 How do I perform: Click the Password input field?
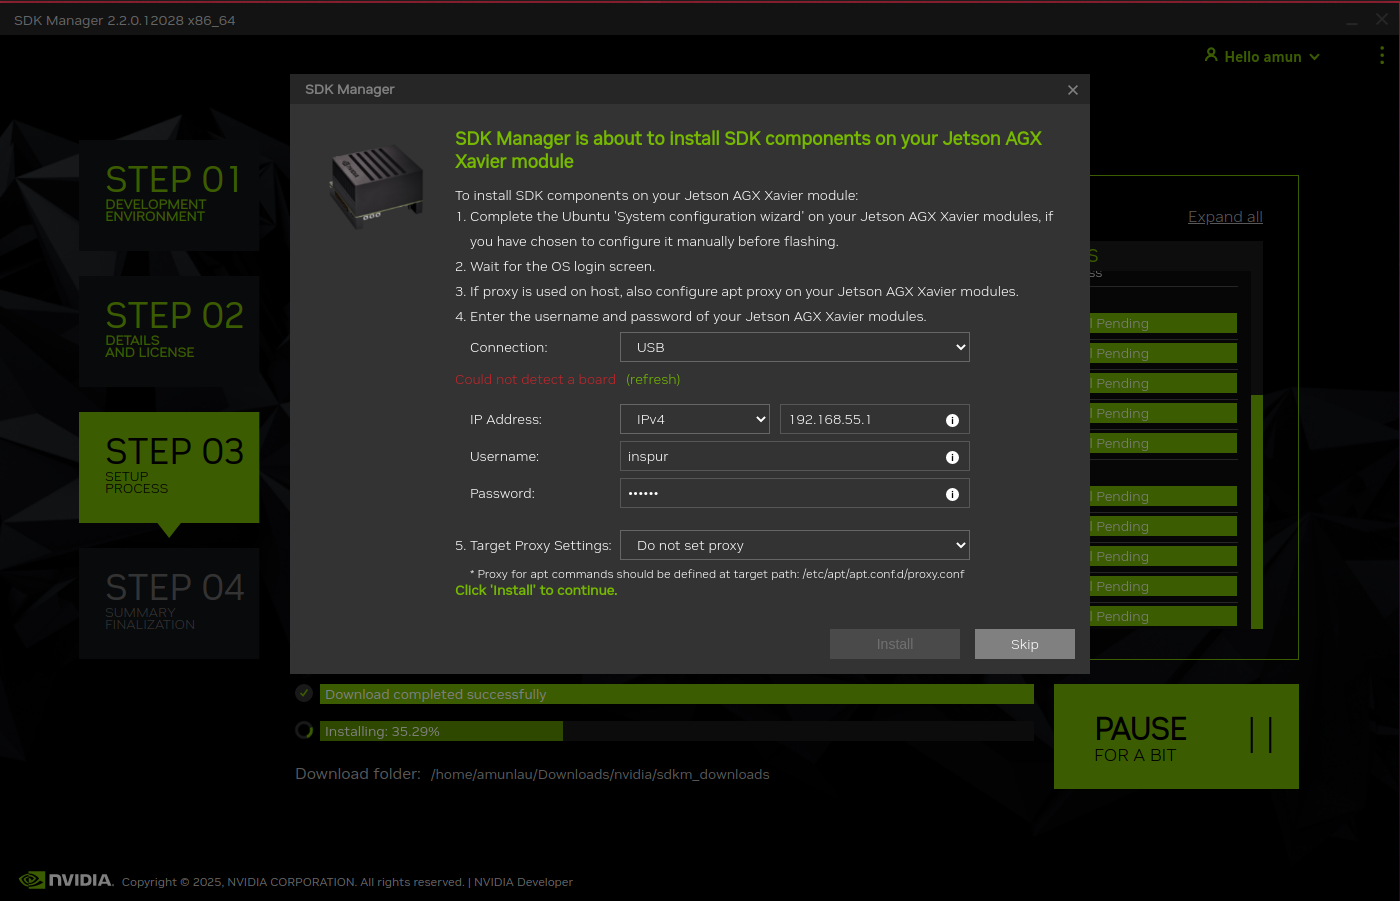click(x=795, y=493)
